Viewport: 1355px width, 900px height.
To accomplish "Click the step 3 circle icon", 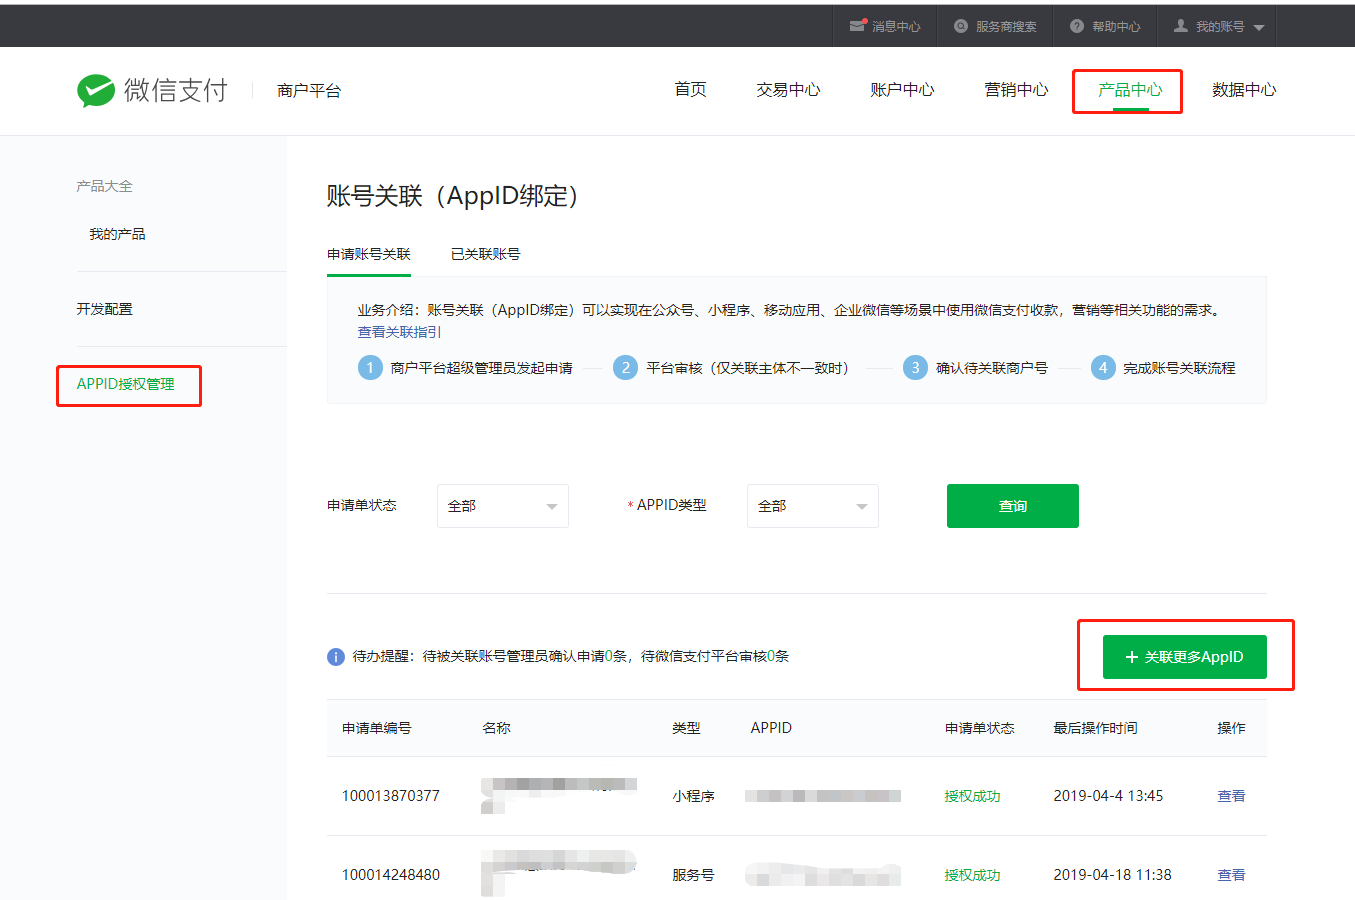I will [915, 368].
